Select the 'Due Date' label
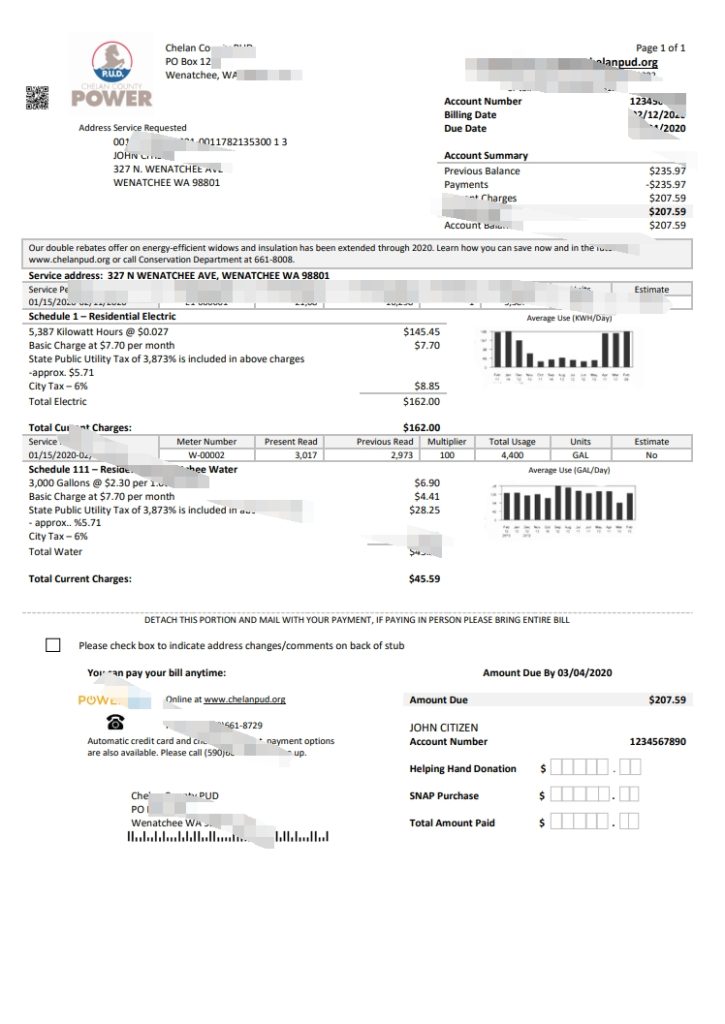This screenshot has width=725, height=1024. click(465, 128)
